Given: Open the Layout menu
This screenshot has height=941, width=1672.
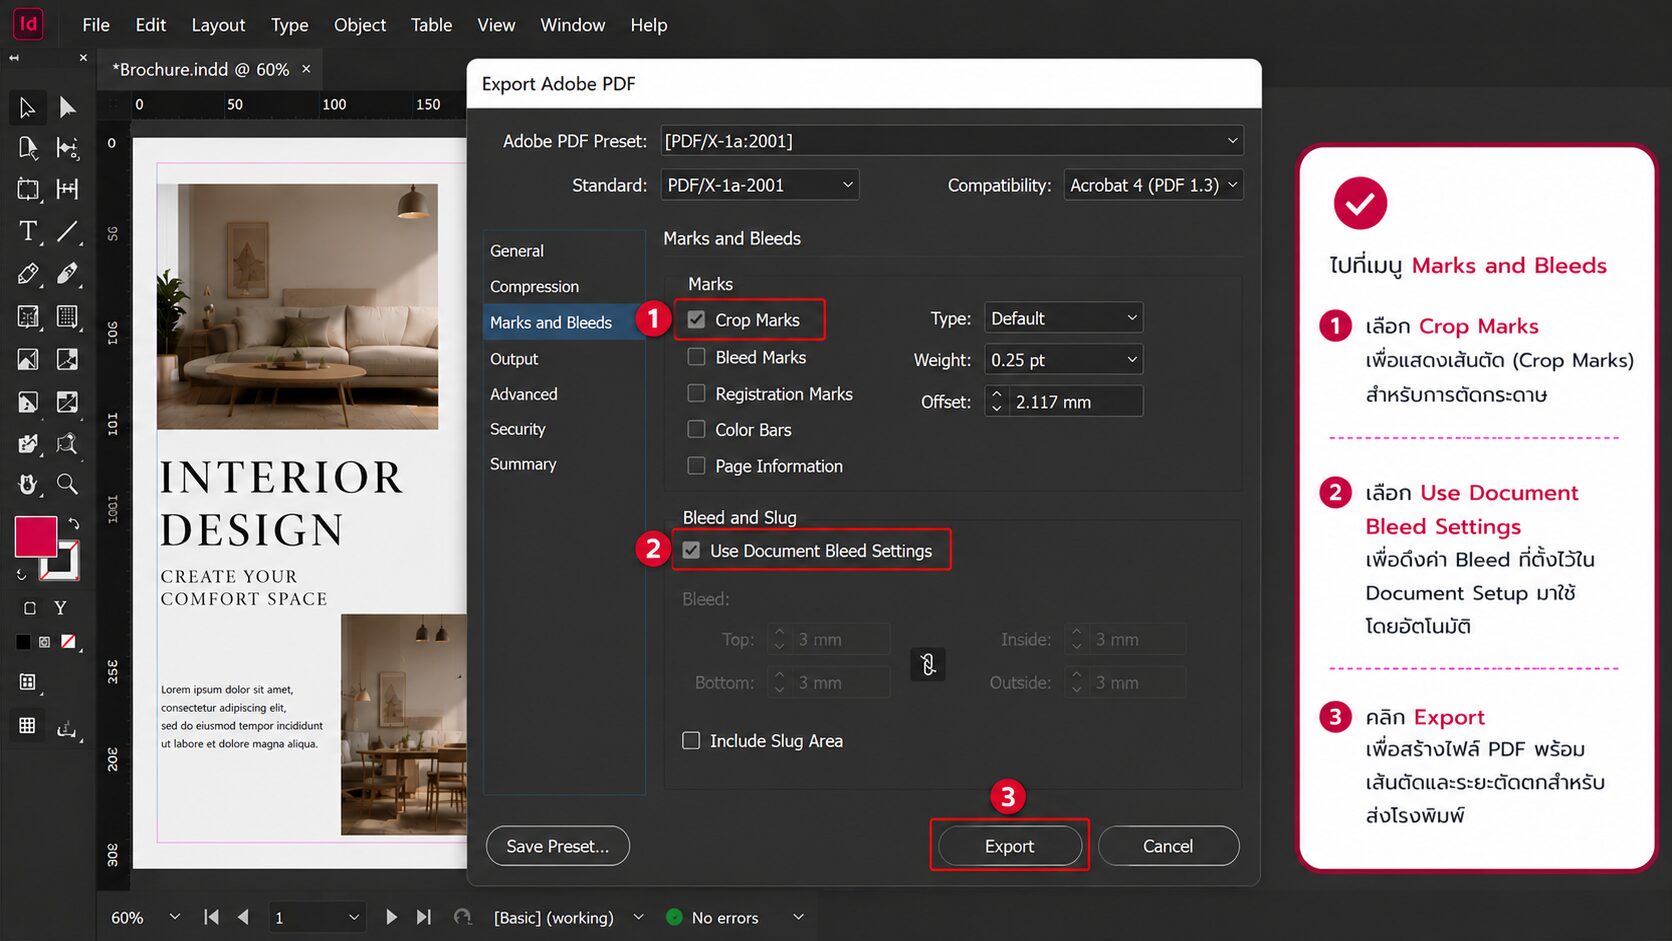Looking at the screenshot, I should [218, 25].
